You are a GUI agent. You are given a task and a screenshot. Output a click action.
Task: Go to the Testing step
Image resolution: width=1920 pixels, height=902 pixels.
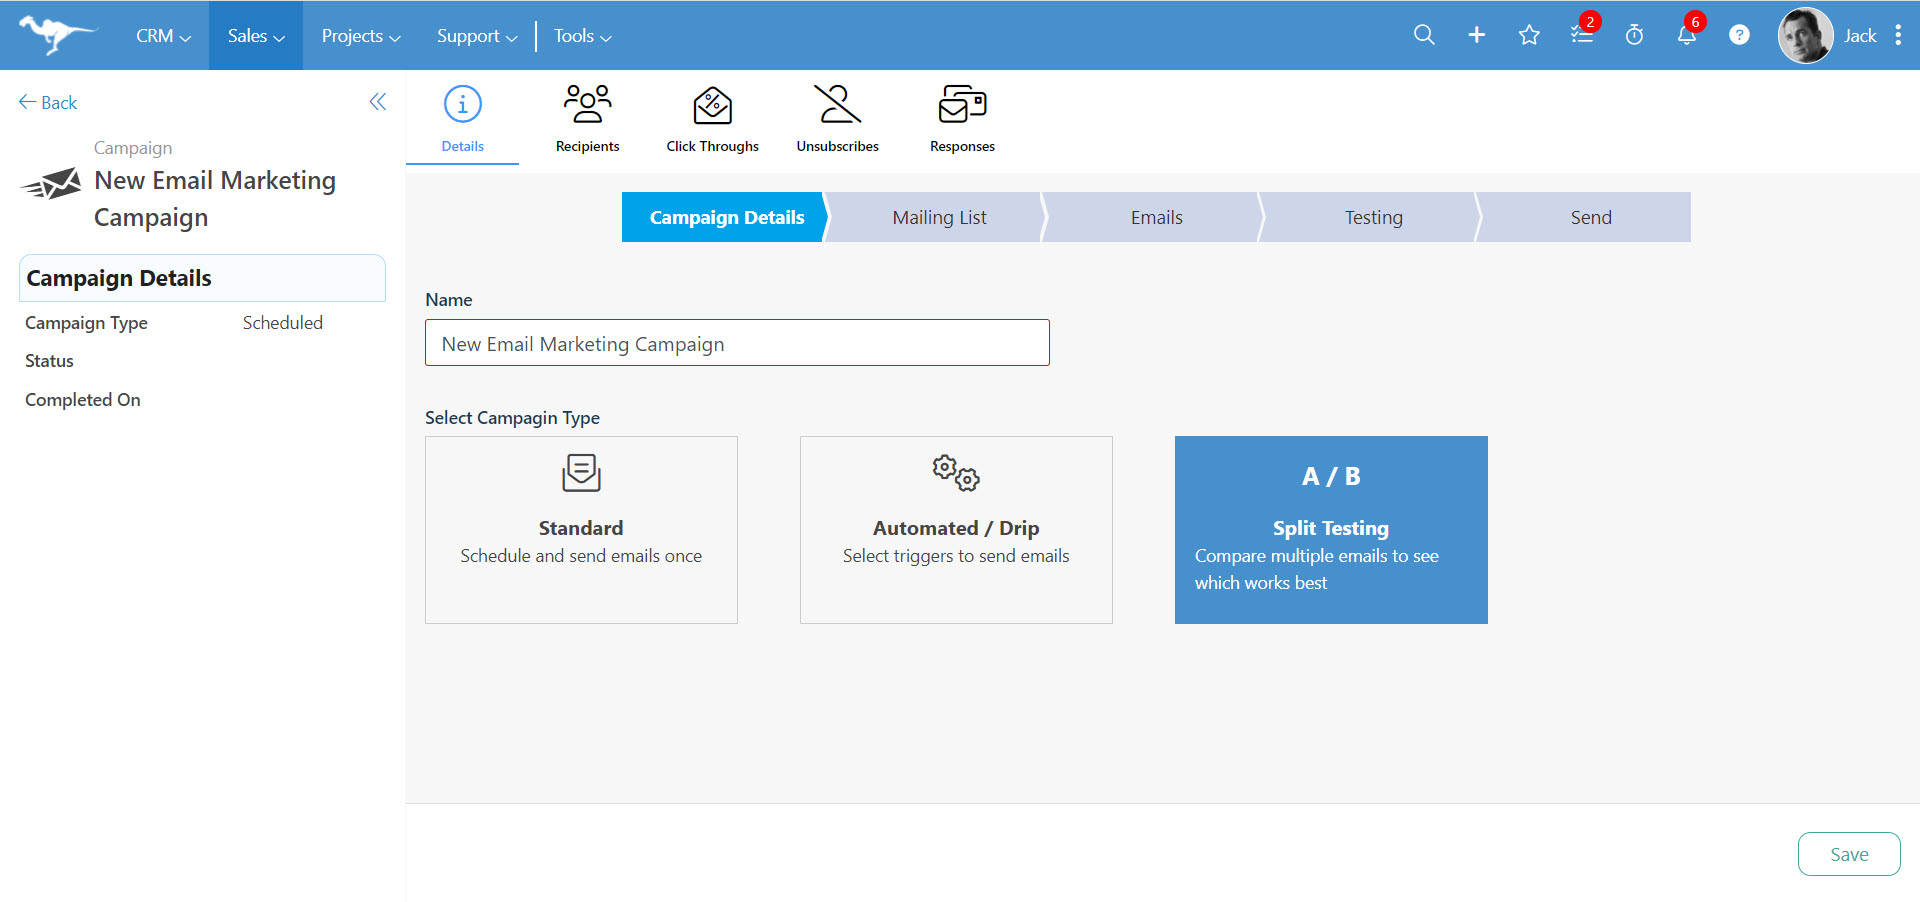point(1373,217)
